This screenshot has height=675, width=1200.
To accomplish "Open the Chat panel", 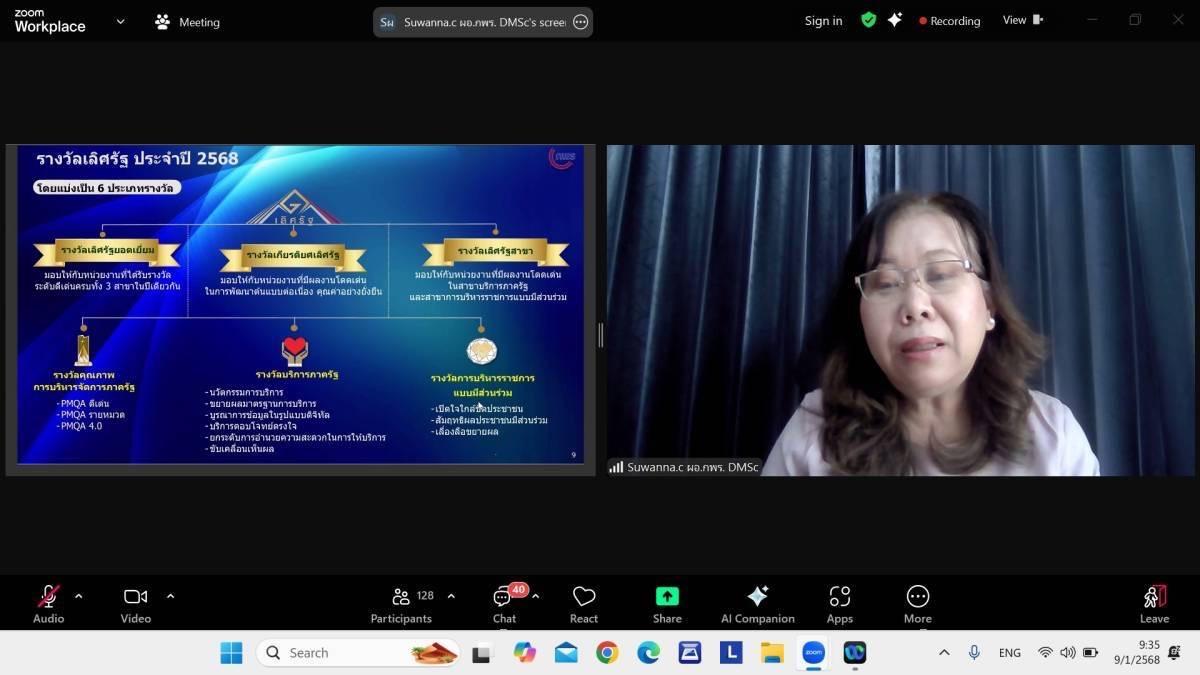I will [504, 604].
